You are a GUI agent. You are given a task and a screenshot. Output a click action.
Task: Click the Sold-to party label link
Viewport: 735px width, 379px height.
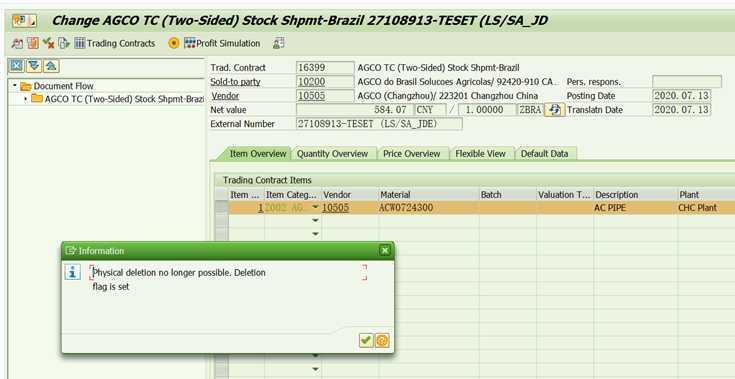point(235,82)
